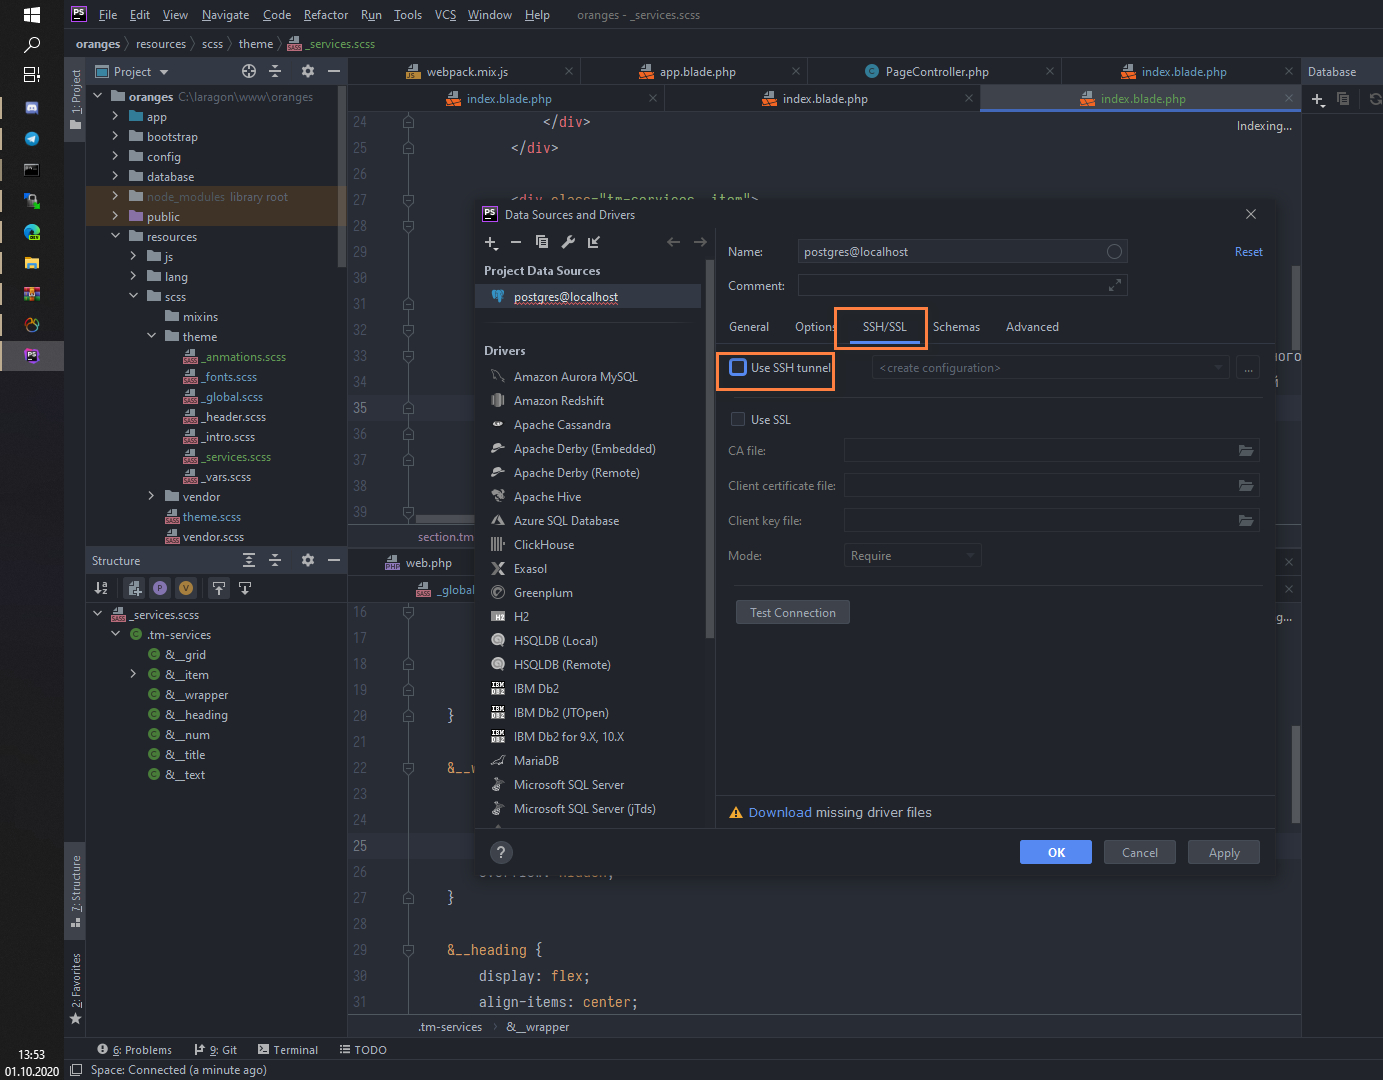Click OK button in dialog

pyautogui.click(x=1056, y=852)
